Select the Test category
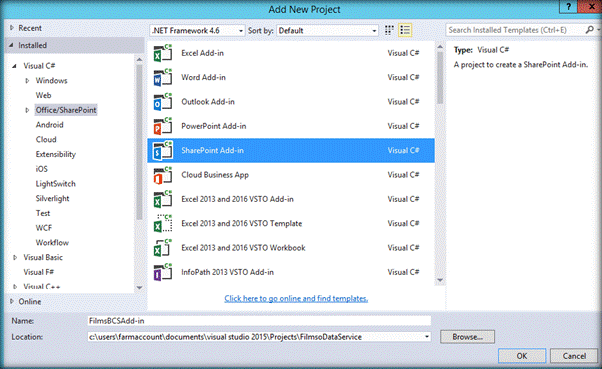This screenshot has height=369, width=602. click(43, 213)
